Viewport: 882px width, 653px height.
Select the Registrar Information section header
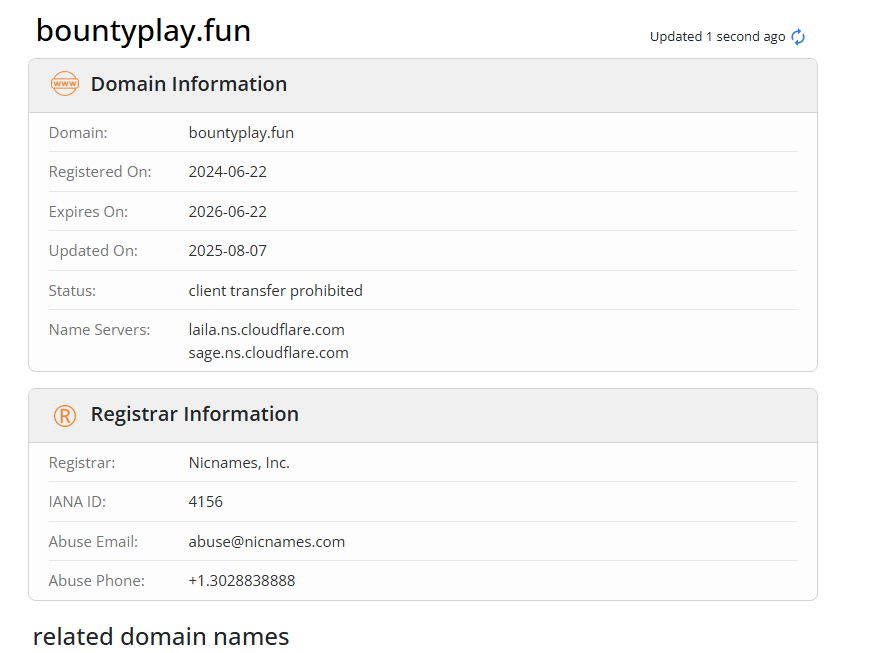click(194, 415)
